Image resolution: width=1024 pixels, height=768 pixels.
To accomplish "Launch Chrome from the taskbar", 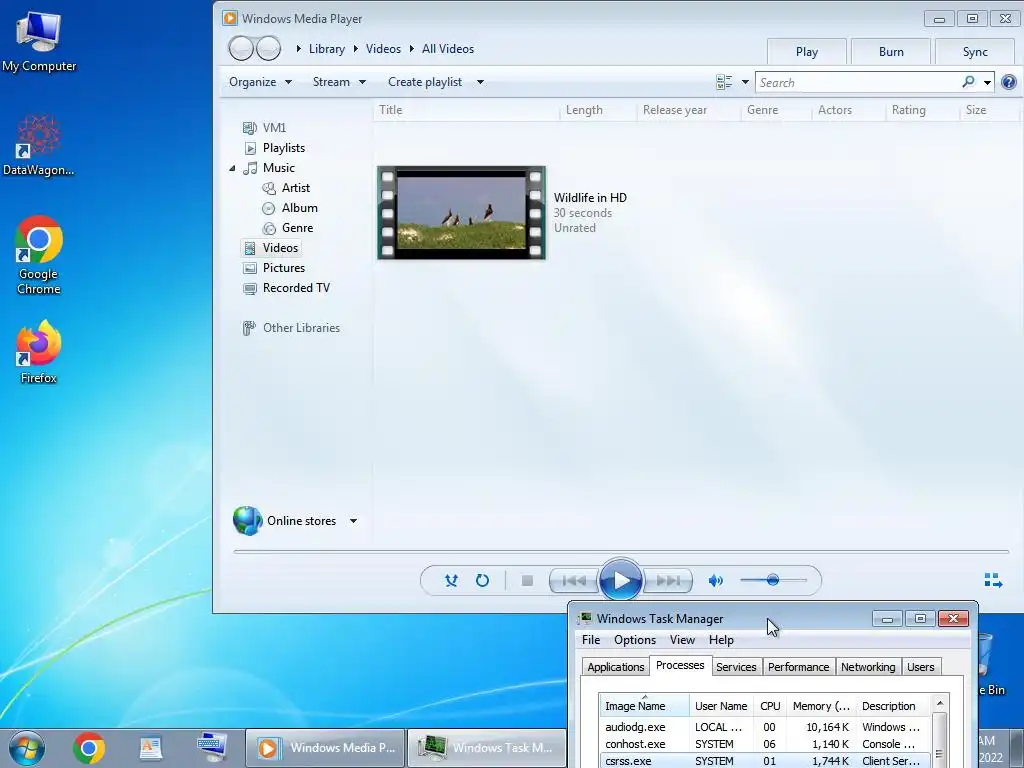I will 89,748.
